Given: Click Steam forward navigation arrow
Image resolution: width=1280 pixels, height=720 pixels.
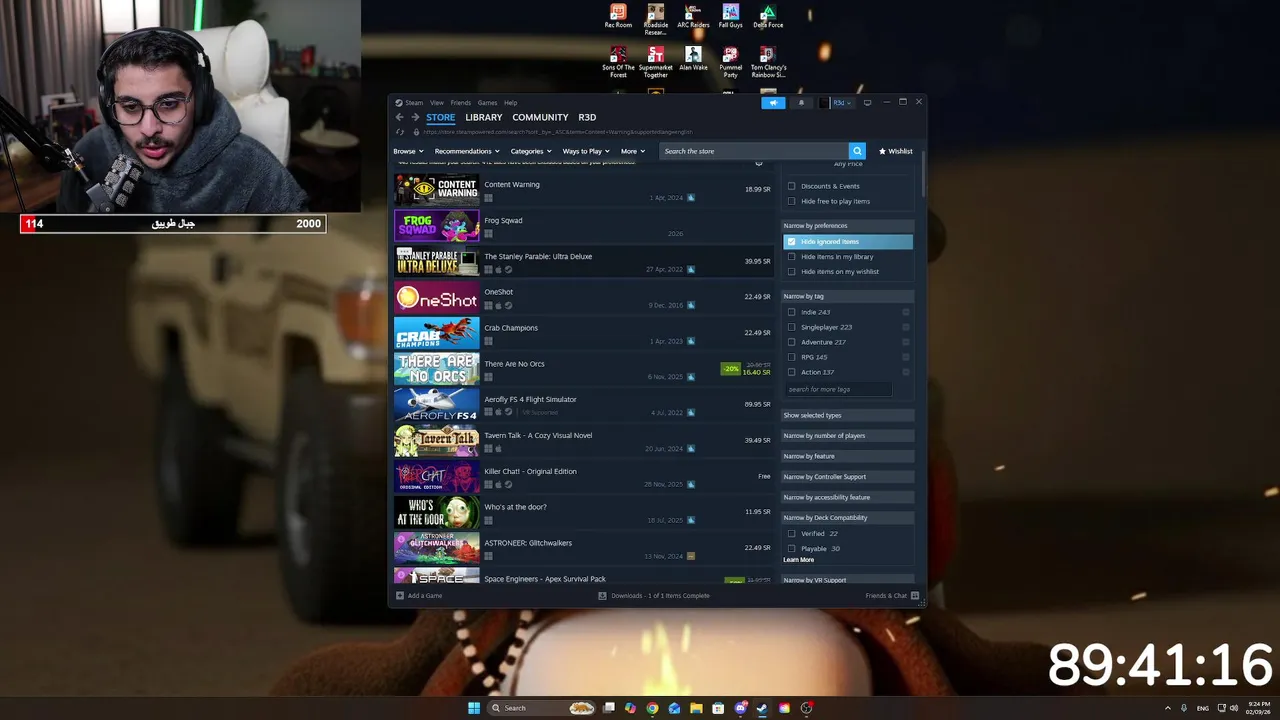Looking at the screenshot, I should pyautogui.click(x=415, y=117).
